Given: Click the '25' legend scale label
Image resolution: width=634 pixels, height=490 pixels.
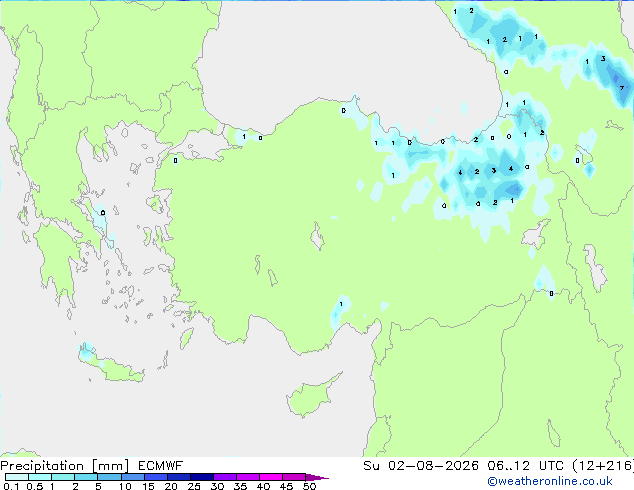Looking at the screenshot, I should pos(194,486).
